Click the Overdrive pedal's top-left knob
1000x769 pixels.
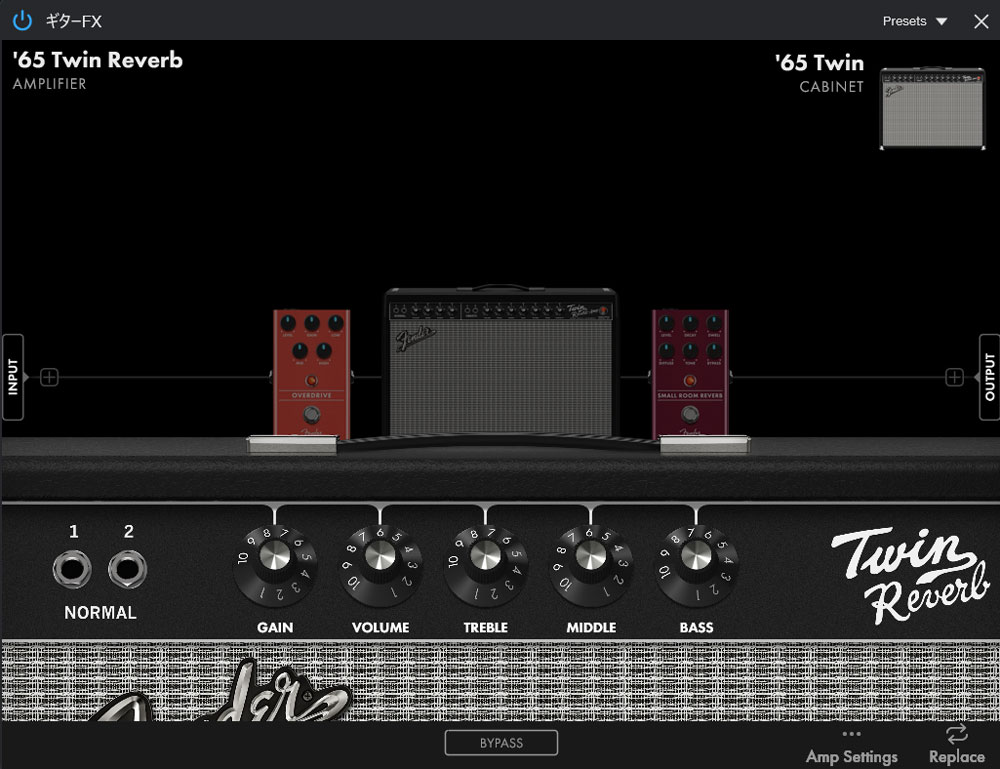(288, 323)
